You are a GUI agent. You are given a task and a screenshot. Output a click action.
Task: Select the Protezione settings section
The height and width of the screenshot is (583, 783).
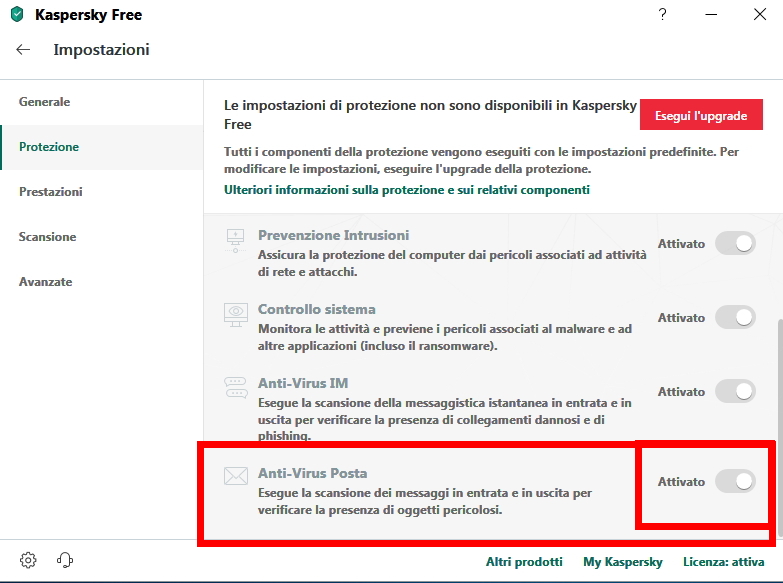coord(102,147)
